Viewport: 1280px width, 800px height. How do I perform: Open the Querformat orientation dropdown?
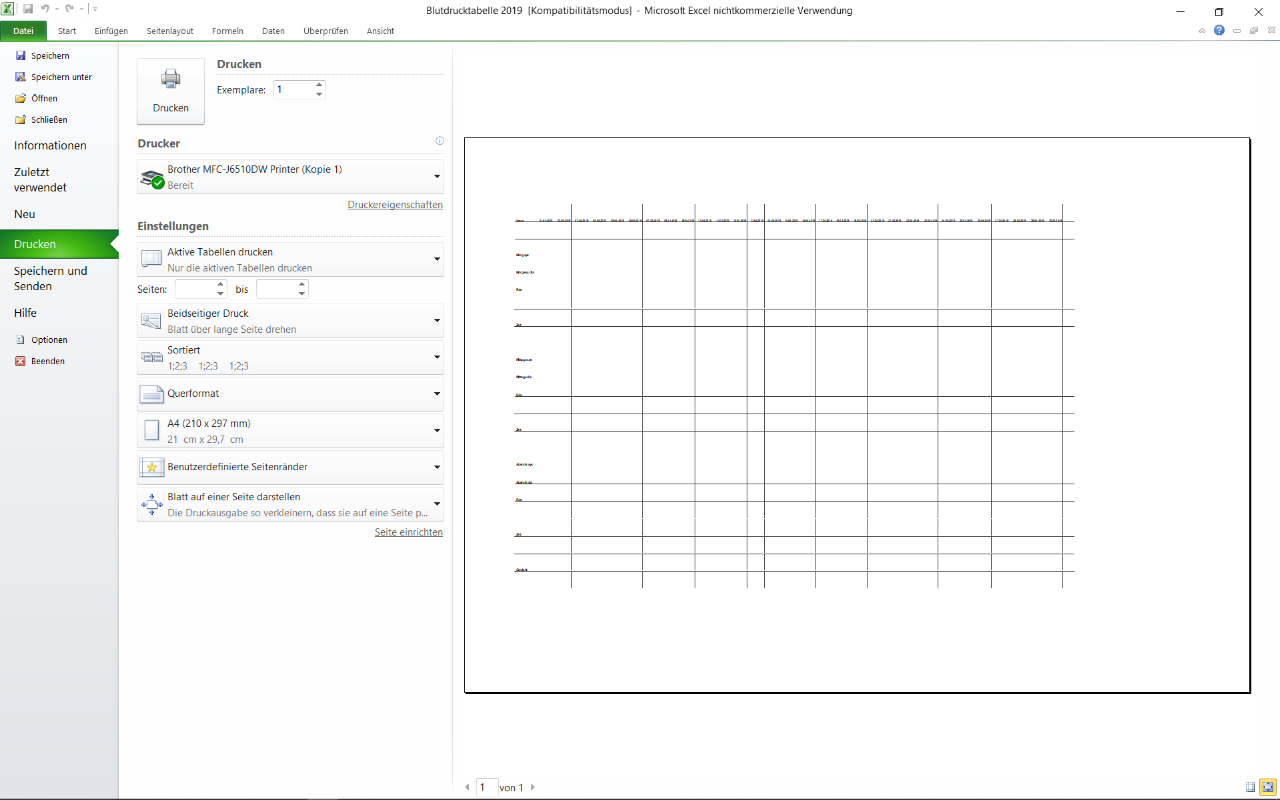click(290, 394)
